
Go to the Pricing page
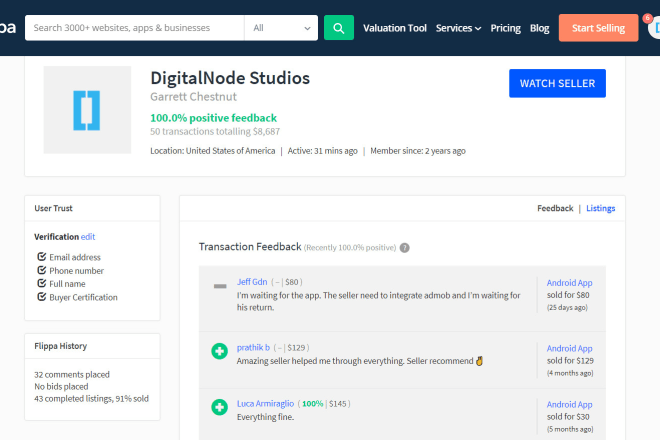[x=506, y=28]
